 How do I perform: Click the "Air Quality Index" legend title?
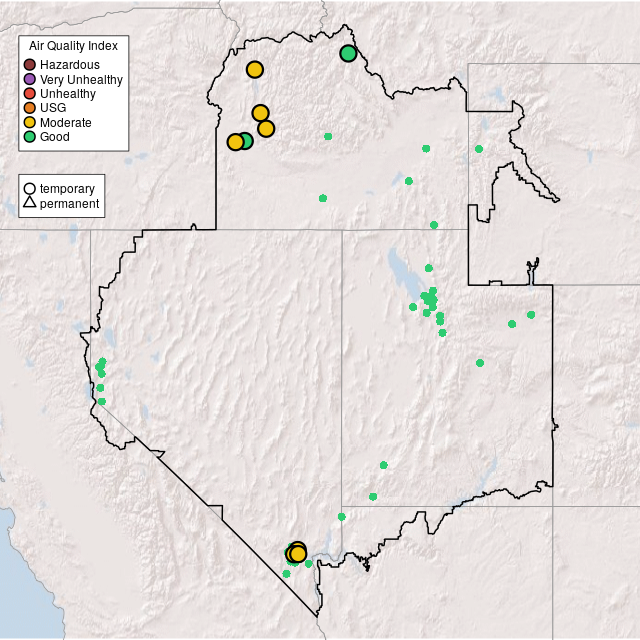73,46
